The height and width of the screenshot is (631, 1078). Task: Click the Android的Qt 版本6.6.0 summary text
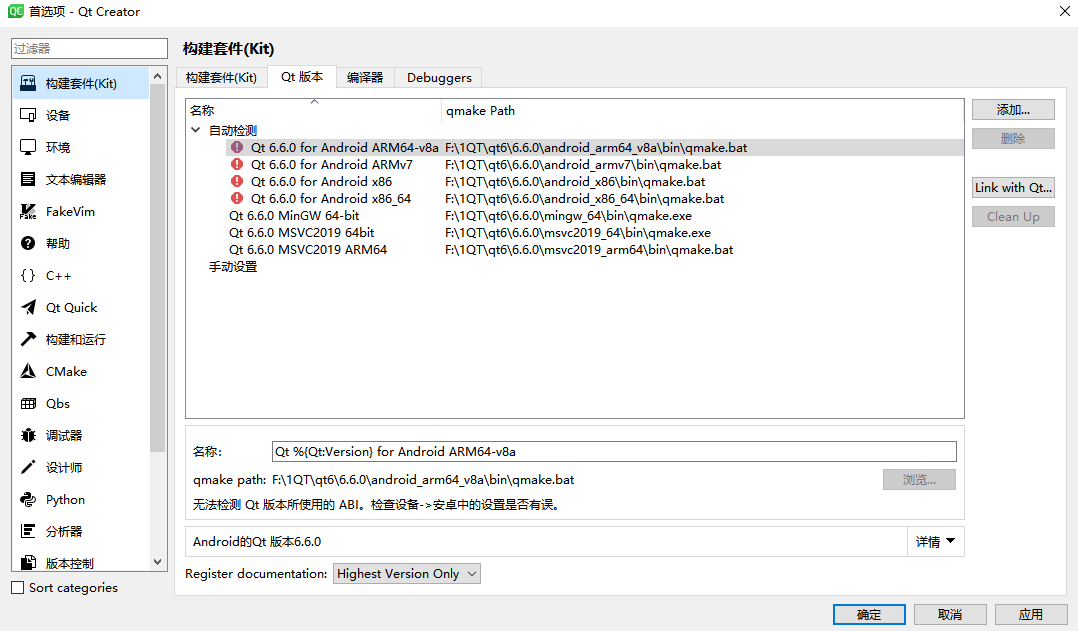(x=257, y=542)
